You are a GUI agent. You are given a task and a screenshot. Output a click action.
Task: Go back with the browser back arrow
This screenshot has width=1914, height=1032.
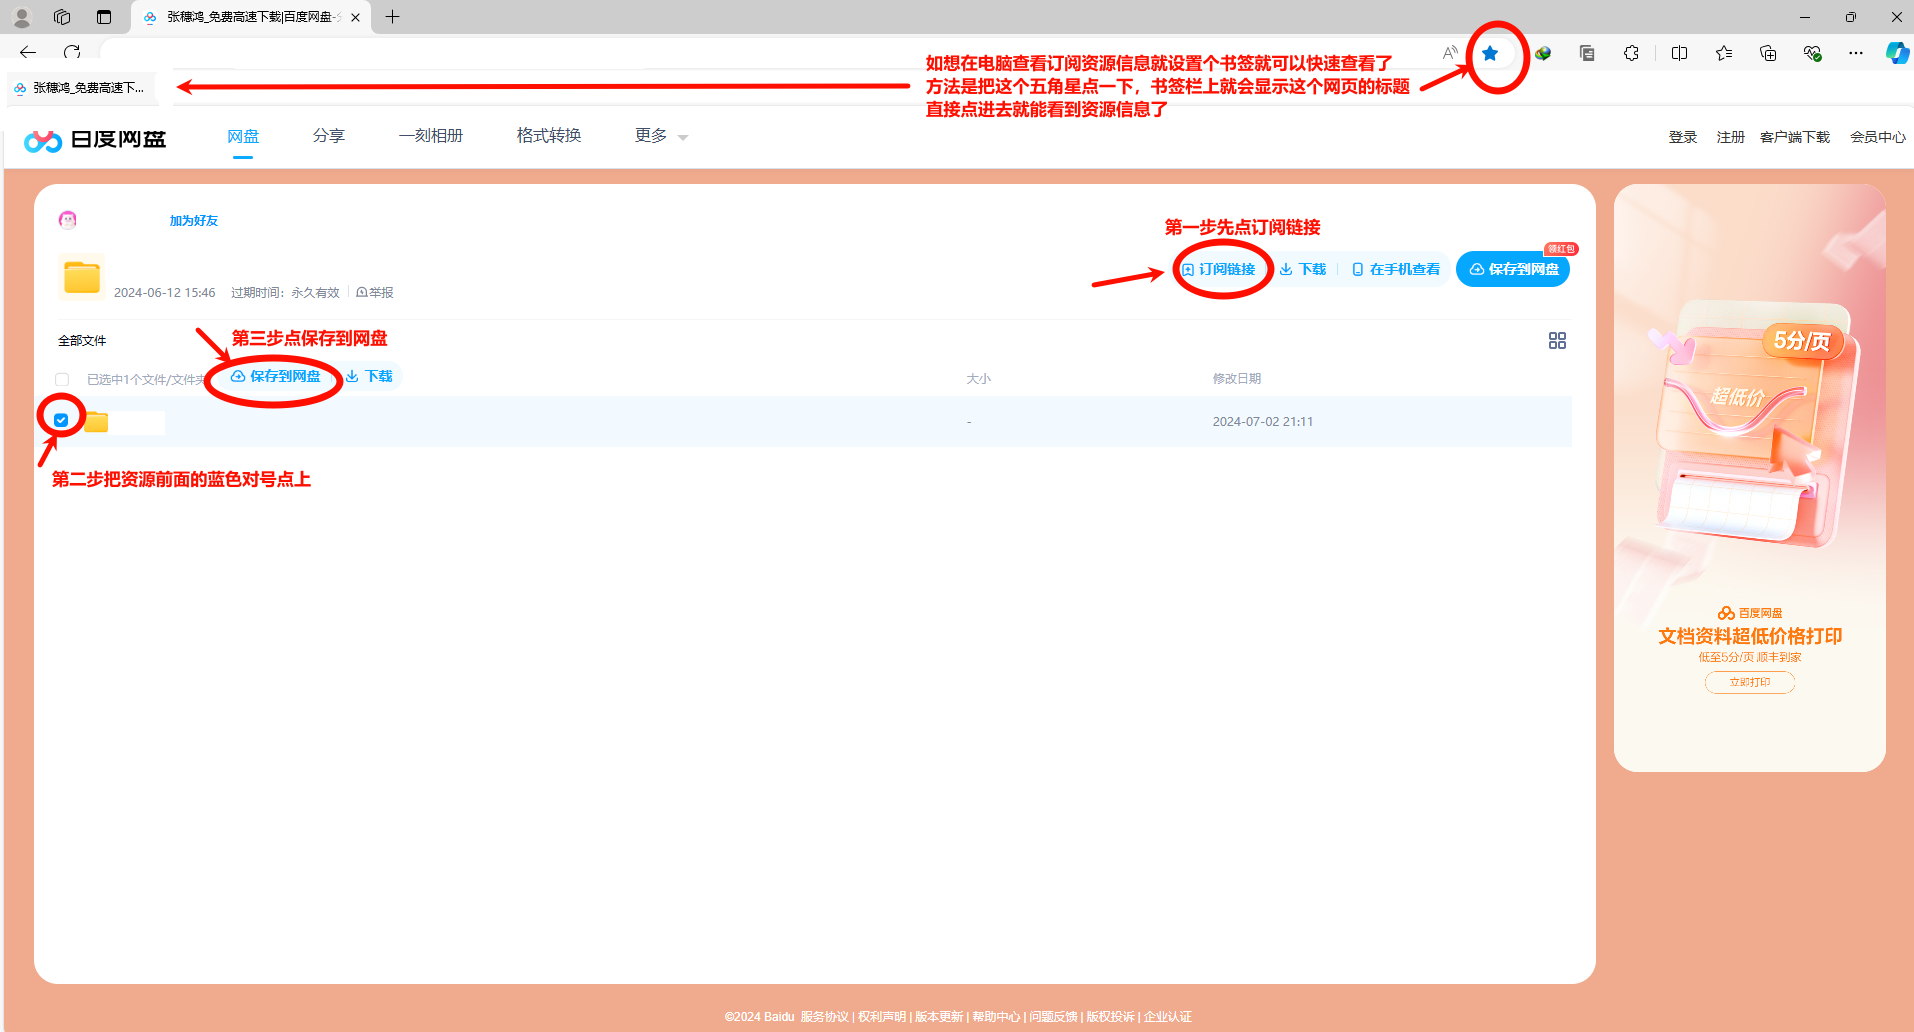[28, 52]
